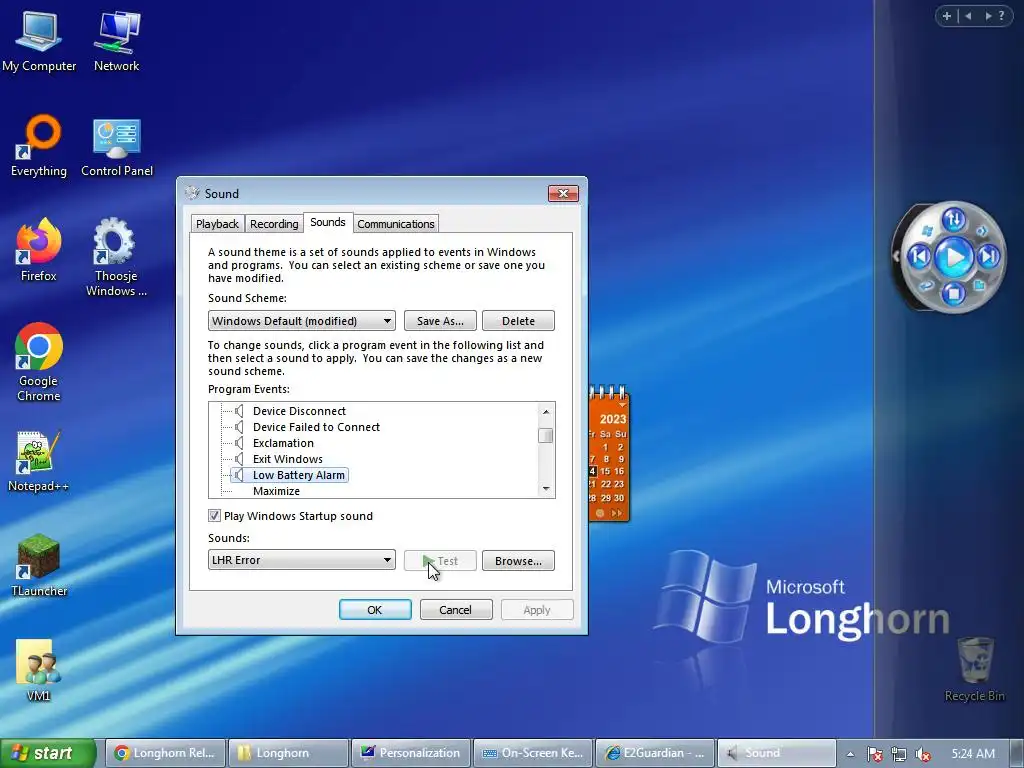
Task: Switch to the Playback tab
Action: 217,223
